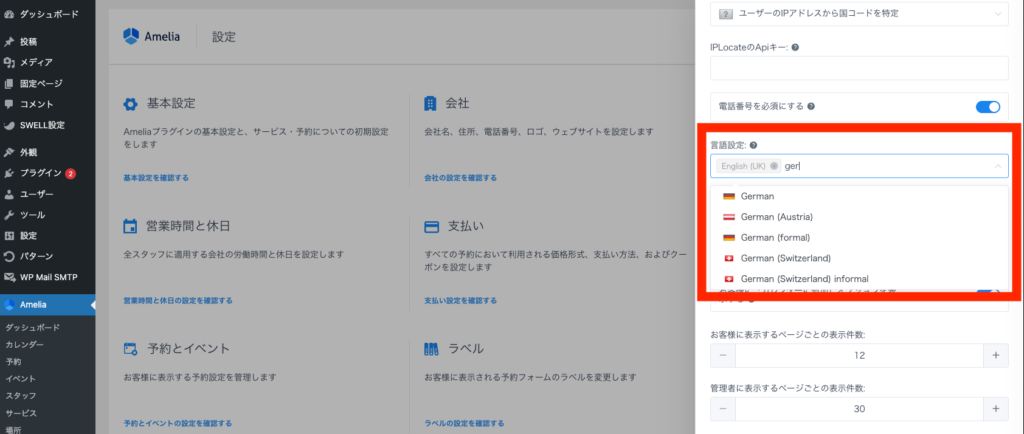Viewport: 1024px width, 434px height.
Task: Click the 支払いの設定を確認する link
Action: coord(460,300)
